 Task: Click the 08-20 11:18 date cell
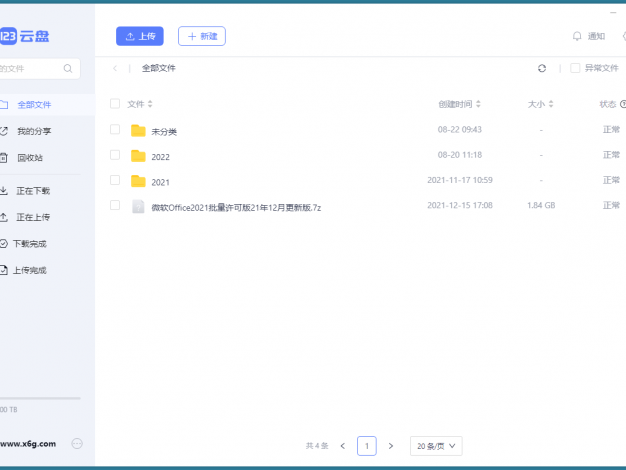point(460,155)
